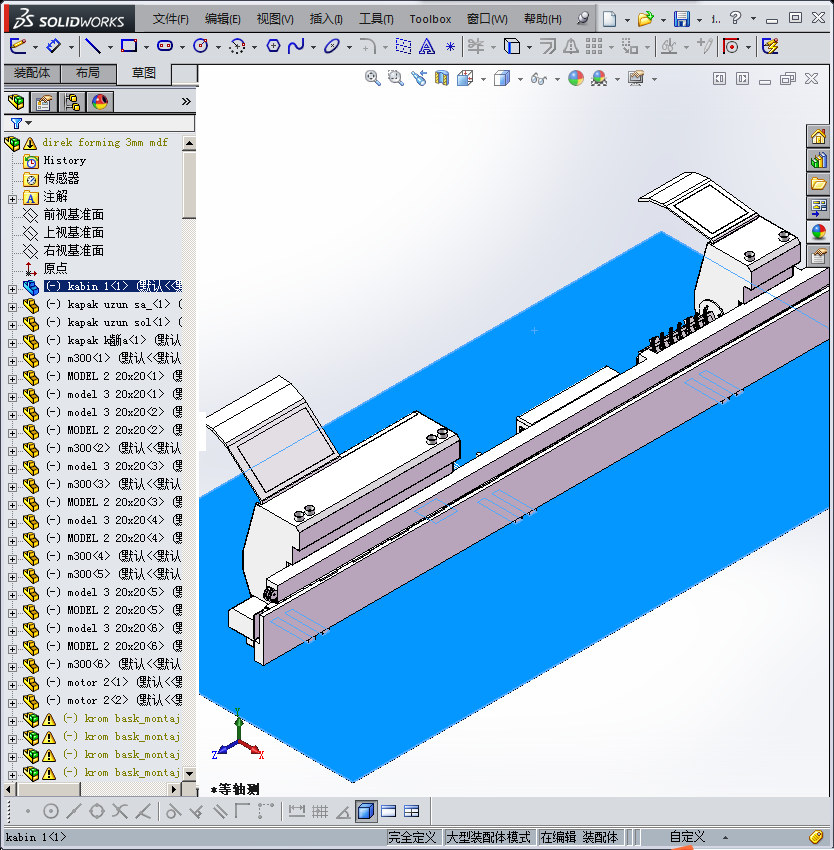The height and width of the screenshot is (850, 834).
Task: Open the Toolbox menu
Action: [430, 19]
